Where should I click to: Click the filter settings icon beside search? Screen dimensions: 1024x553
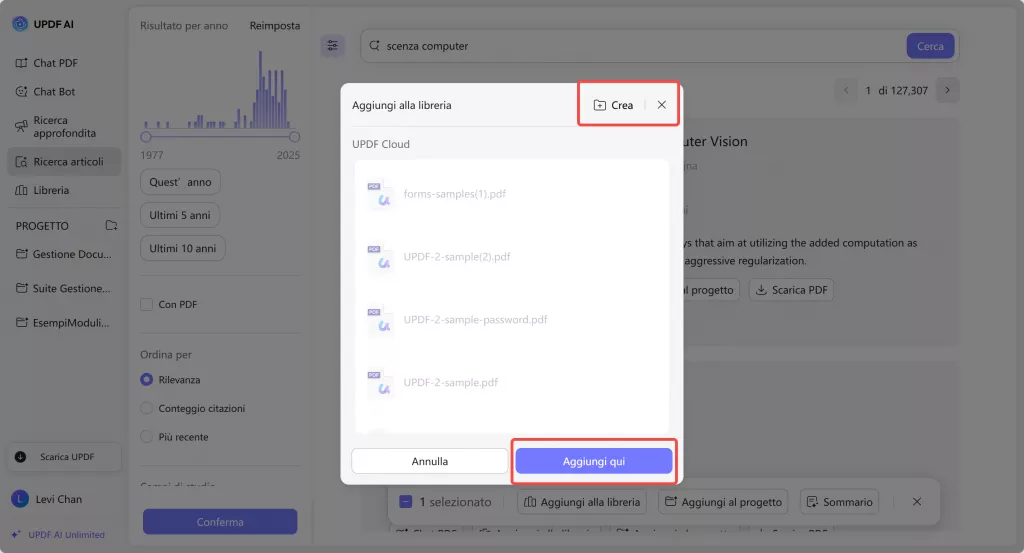point(333,46)
